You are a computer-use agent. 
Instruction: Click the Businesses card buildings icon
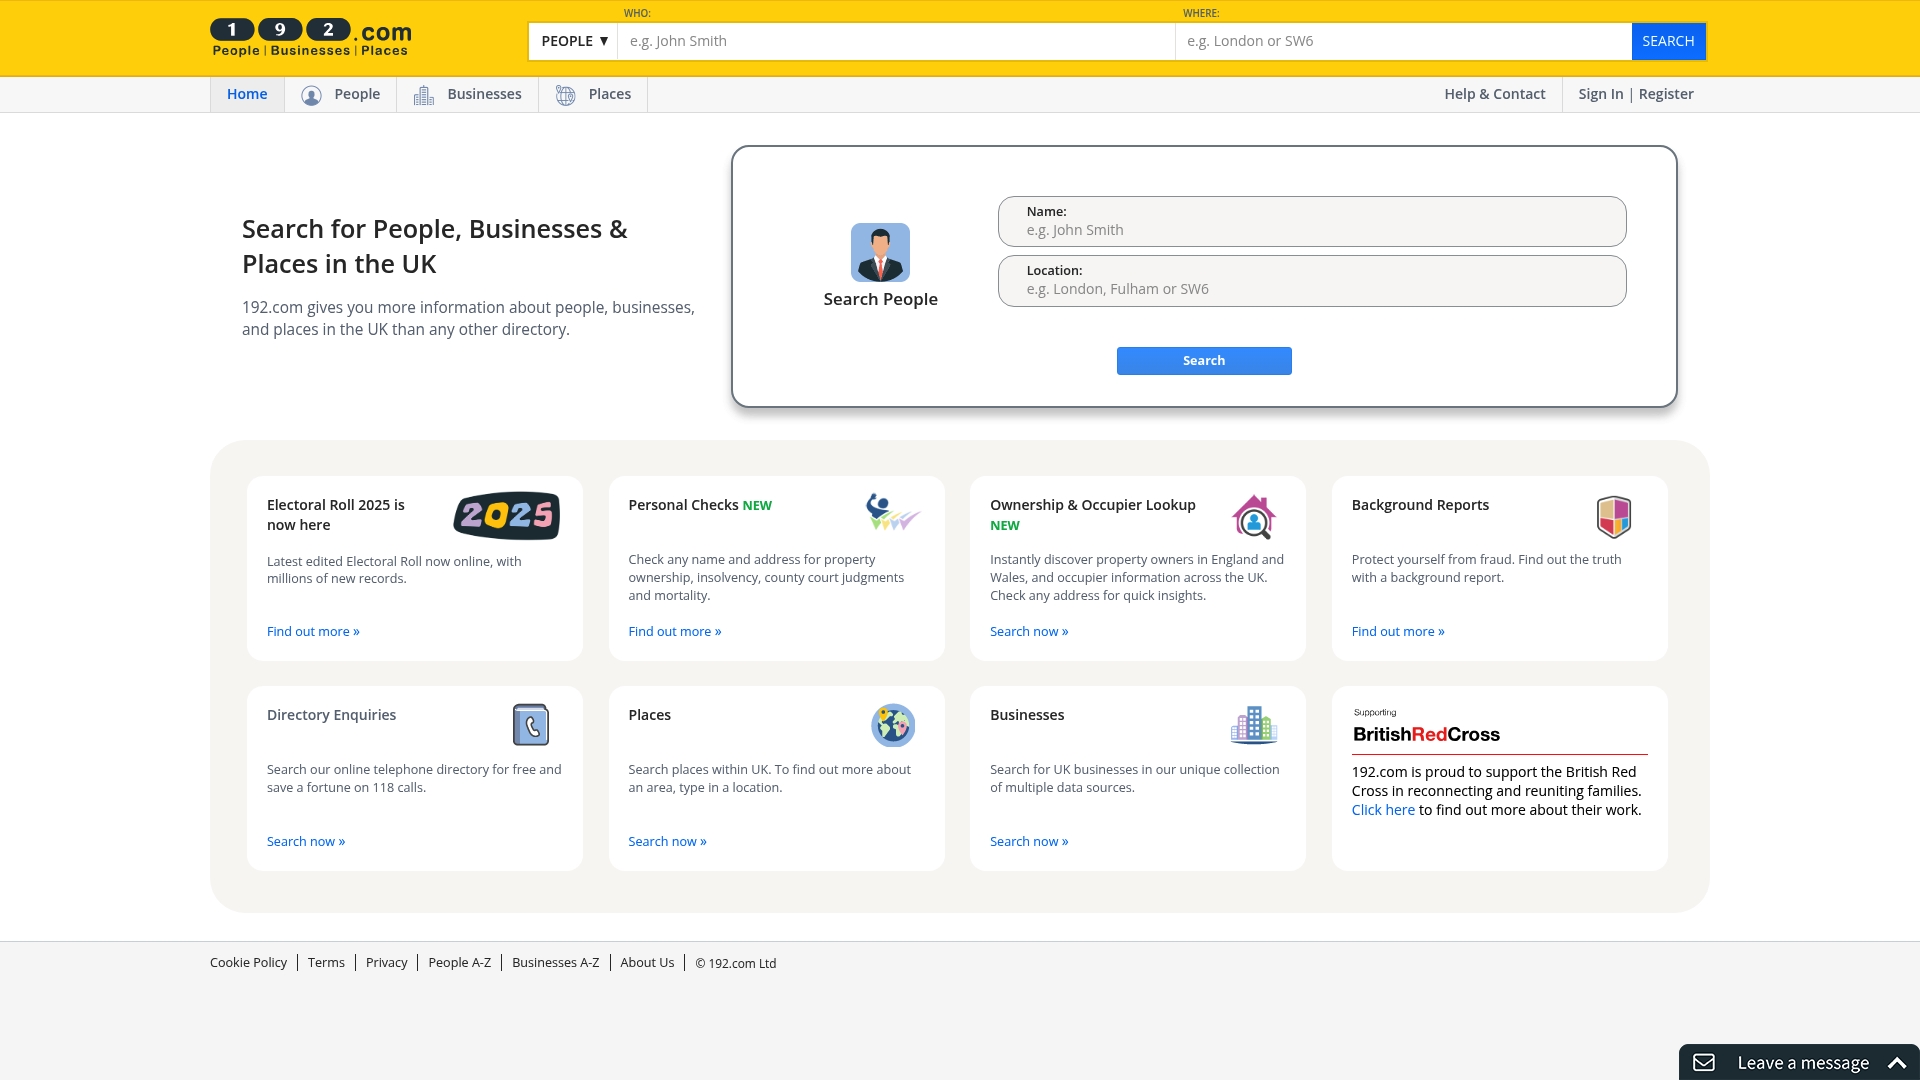[x=1254, y=725]
